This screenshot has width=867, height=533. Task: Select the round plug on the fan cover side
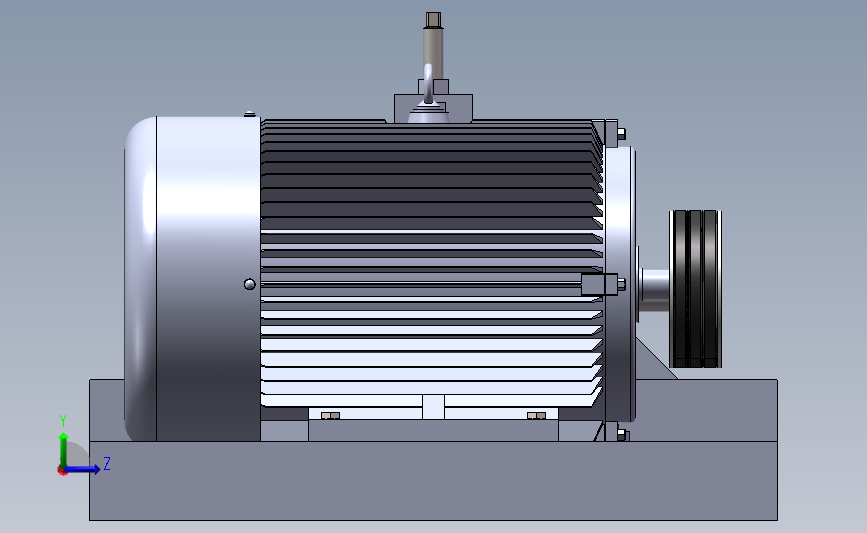(249, 284)
